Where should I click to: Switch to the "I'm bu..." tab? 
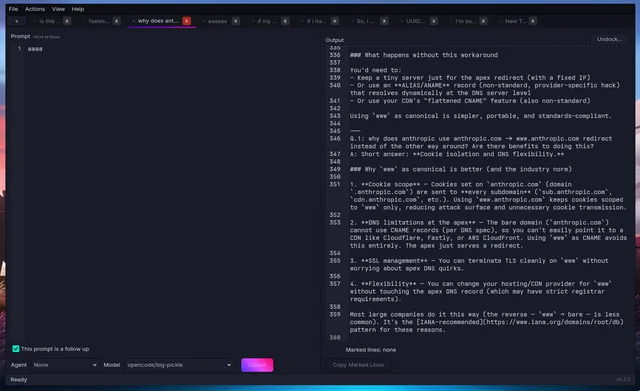pyautogui.click(x=465, y=21)
